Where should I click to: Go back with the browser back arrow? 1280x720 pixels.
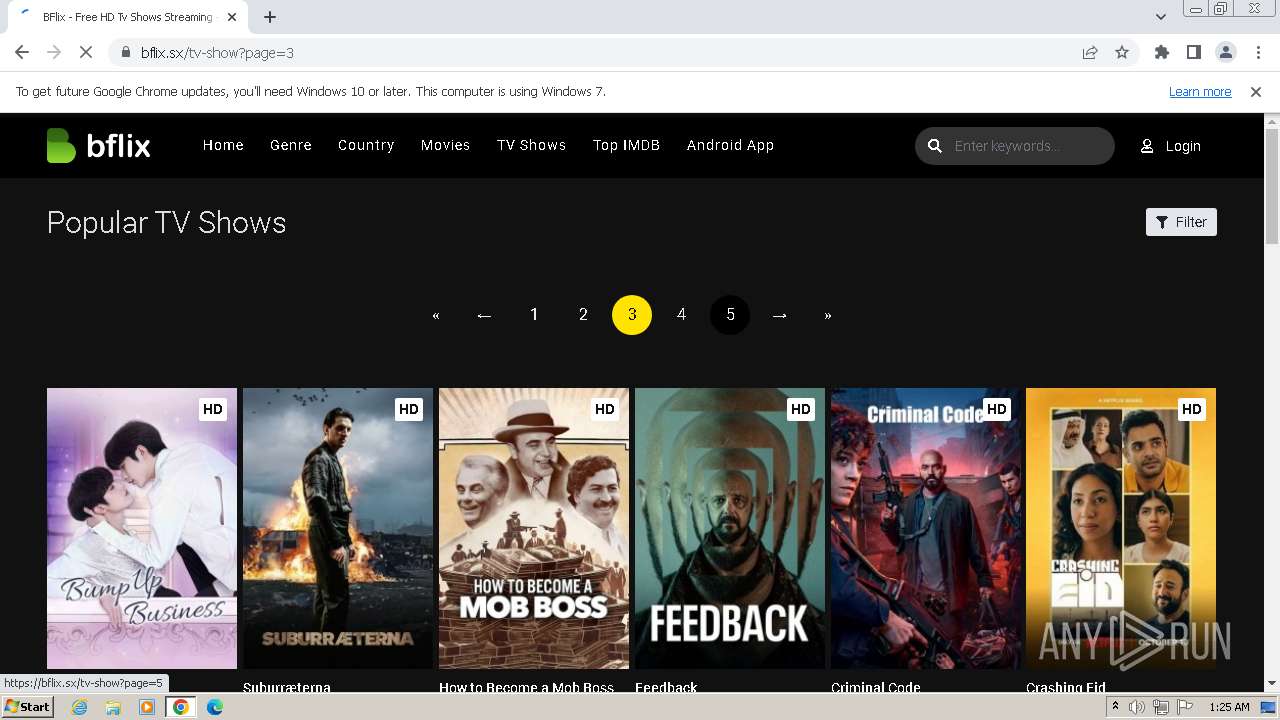coord(22,53)
